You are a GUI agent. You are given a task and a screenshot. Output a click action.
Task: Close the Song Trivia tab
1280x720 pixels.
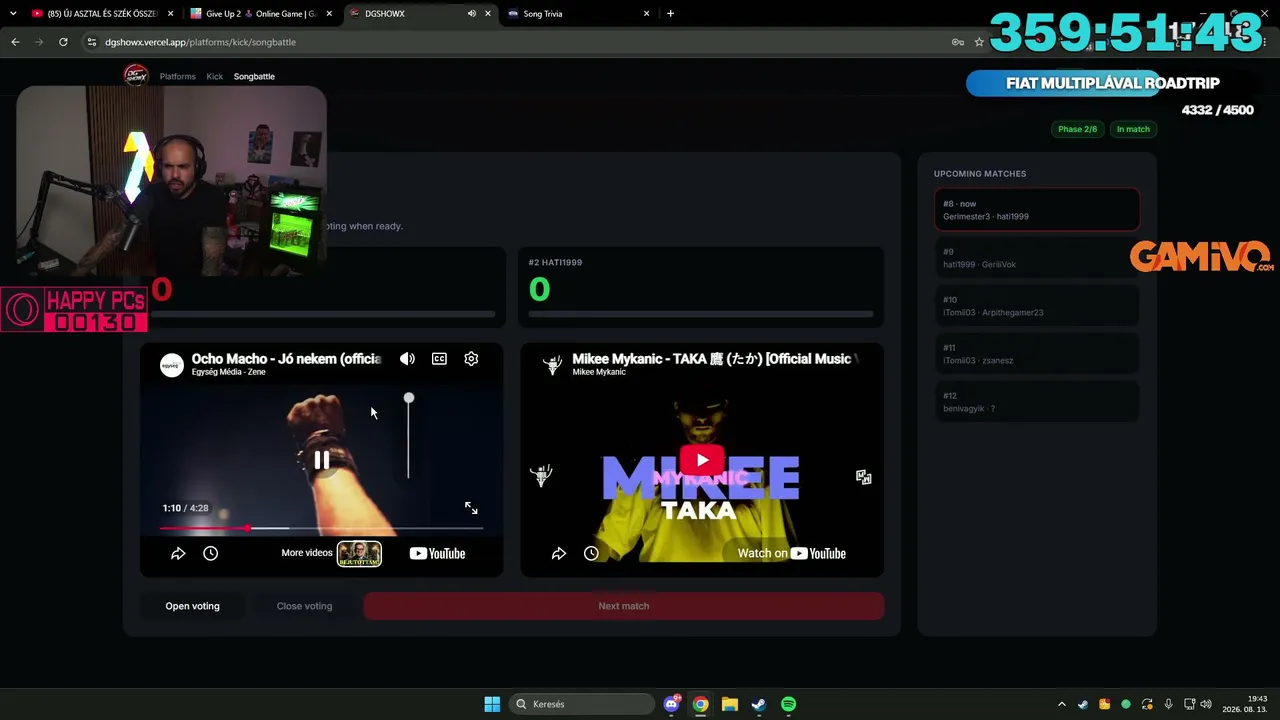(647, 14)
